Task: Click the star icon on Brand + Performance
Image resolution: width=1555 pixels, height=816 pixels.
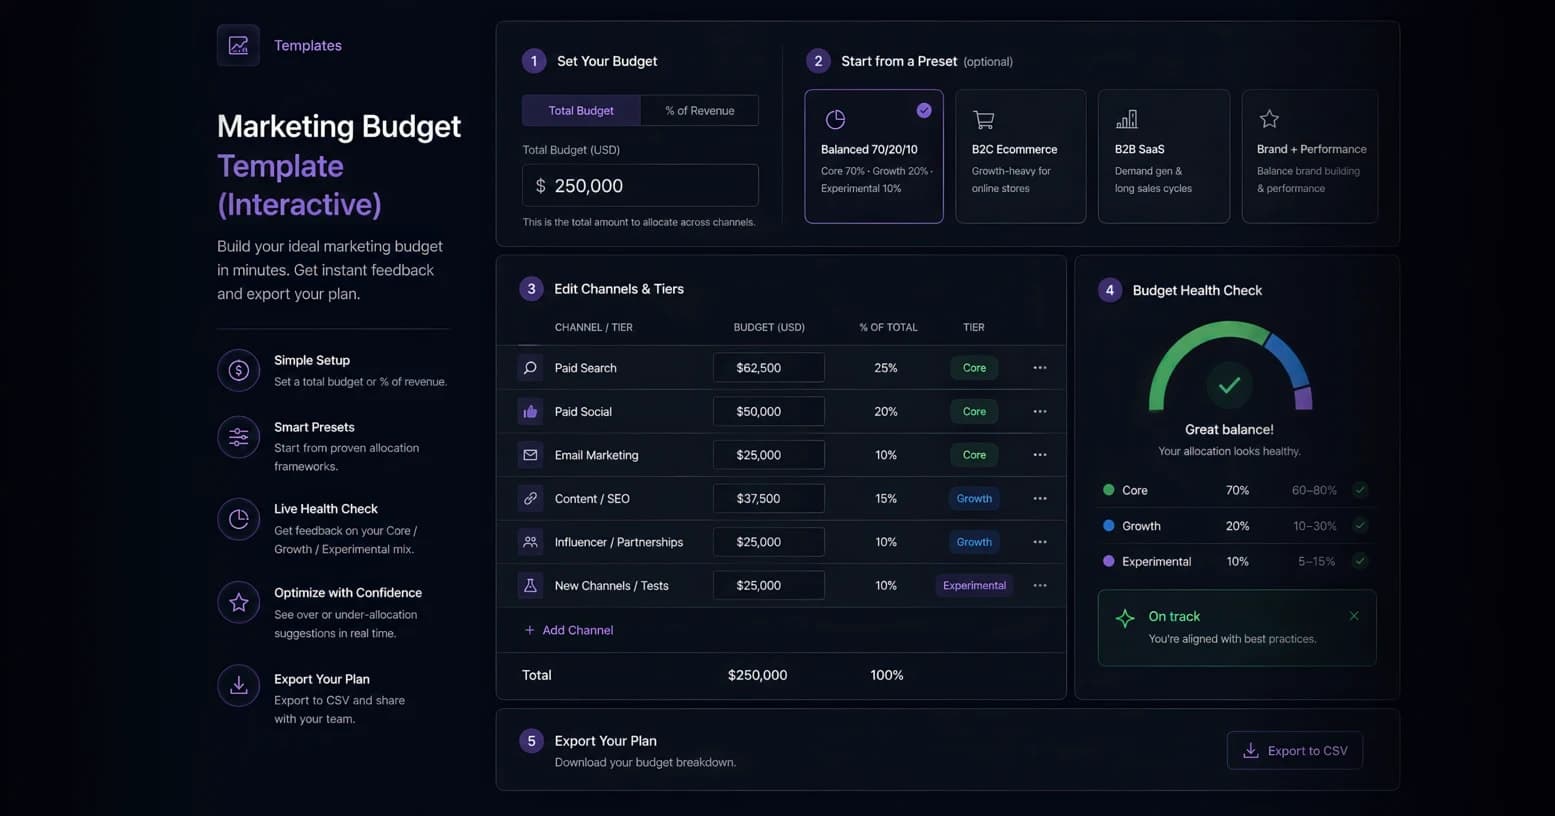Action: coord(1269,119)
